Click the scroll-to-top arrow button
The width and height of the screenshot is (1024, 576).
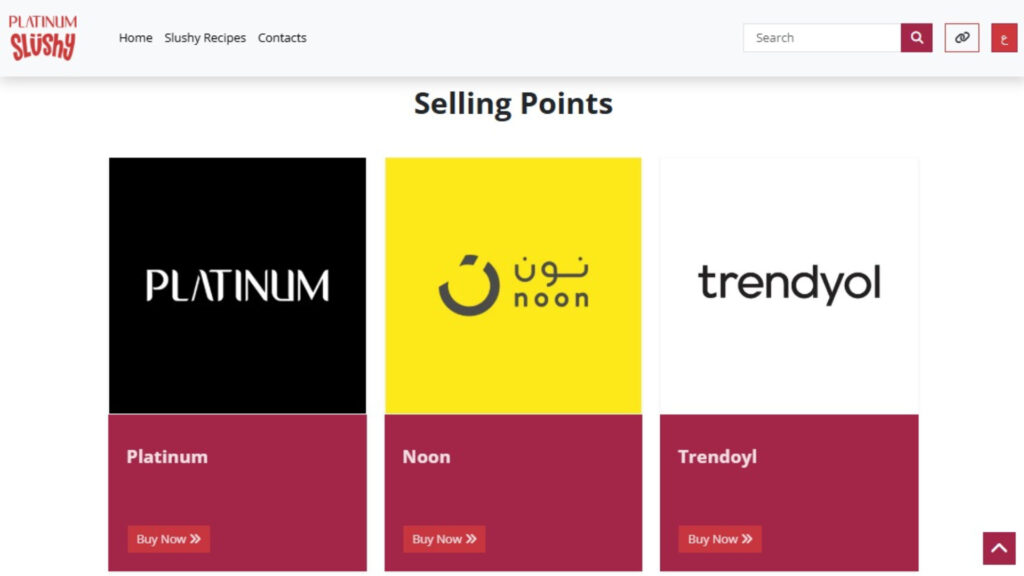[999, 548]
